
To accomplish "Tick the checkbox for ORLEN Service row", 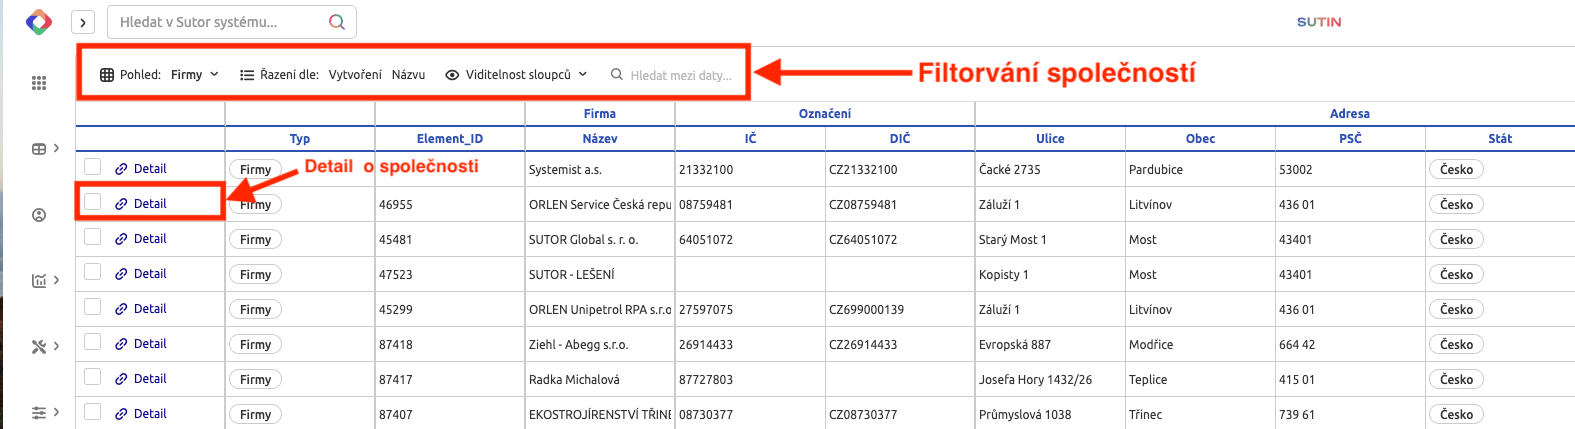I will coord(93,202).
